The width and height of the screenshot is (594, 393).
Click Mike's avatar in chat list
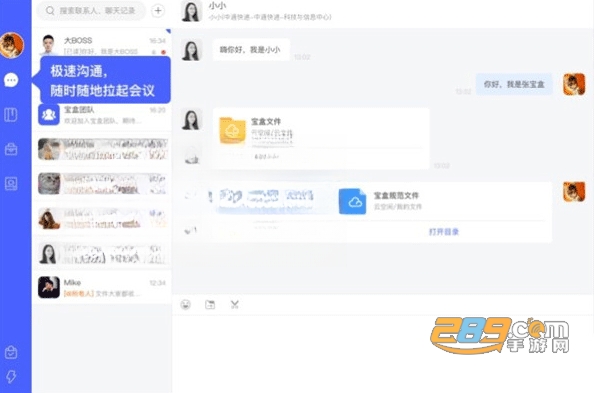tap(49, 287)
